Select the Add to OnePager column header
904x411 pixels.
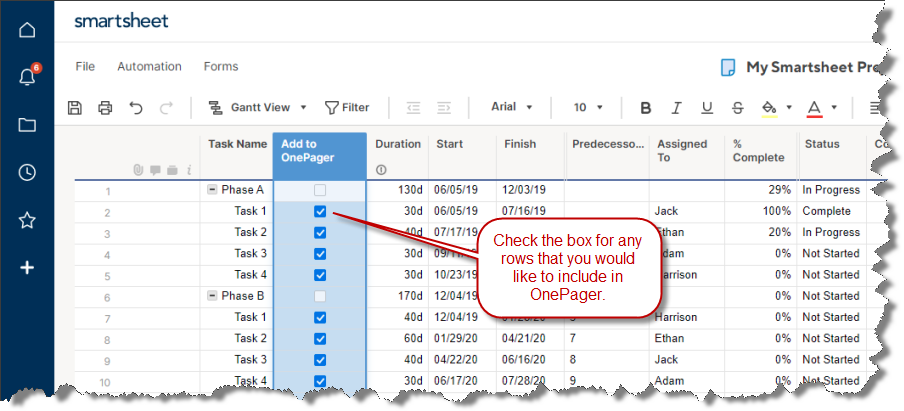[x=319, y=156]
